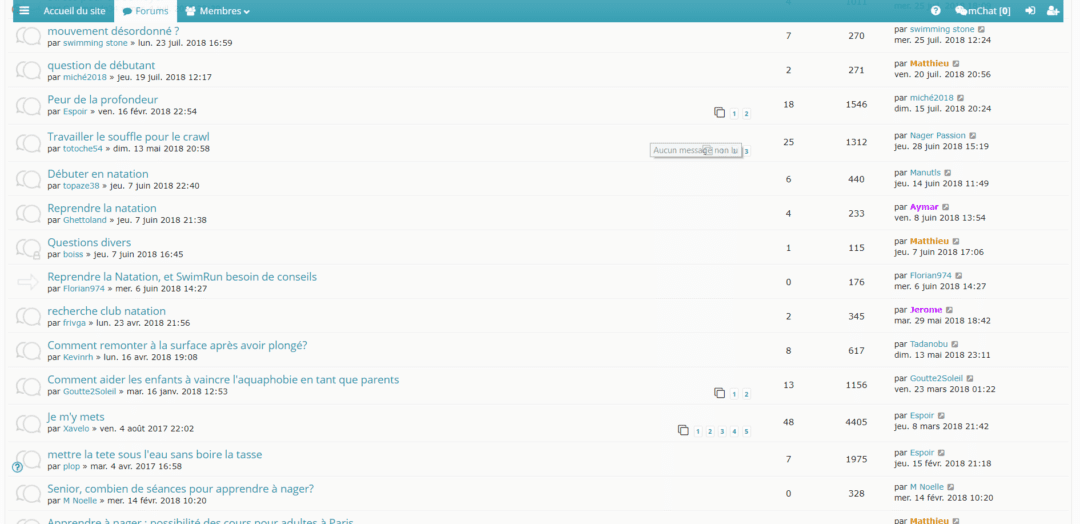Click small help circle icon near mettre la tete topic
This screenshot has width=1080, height=524.
[17, 467]
